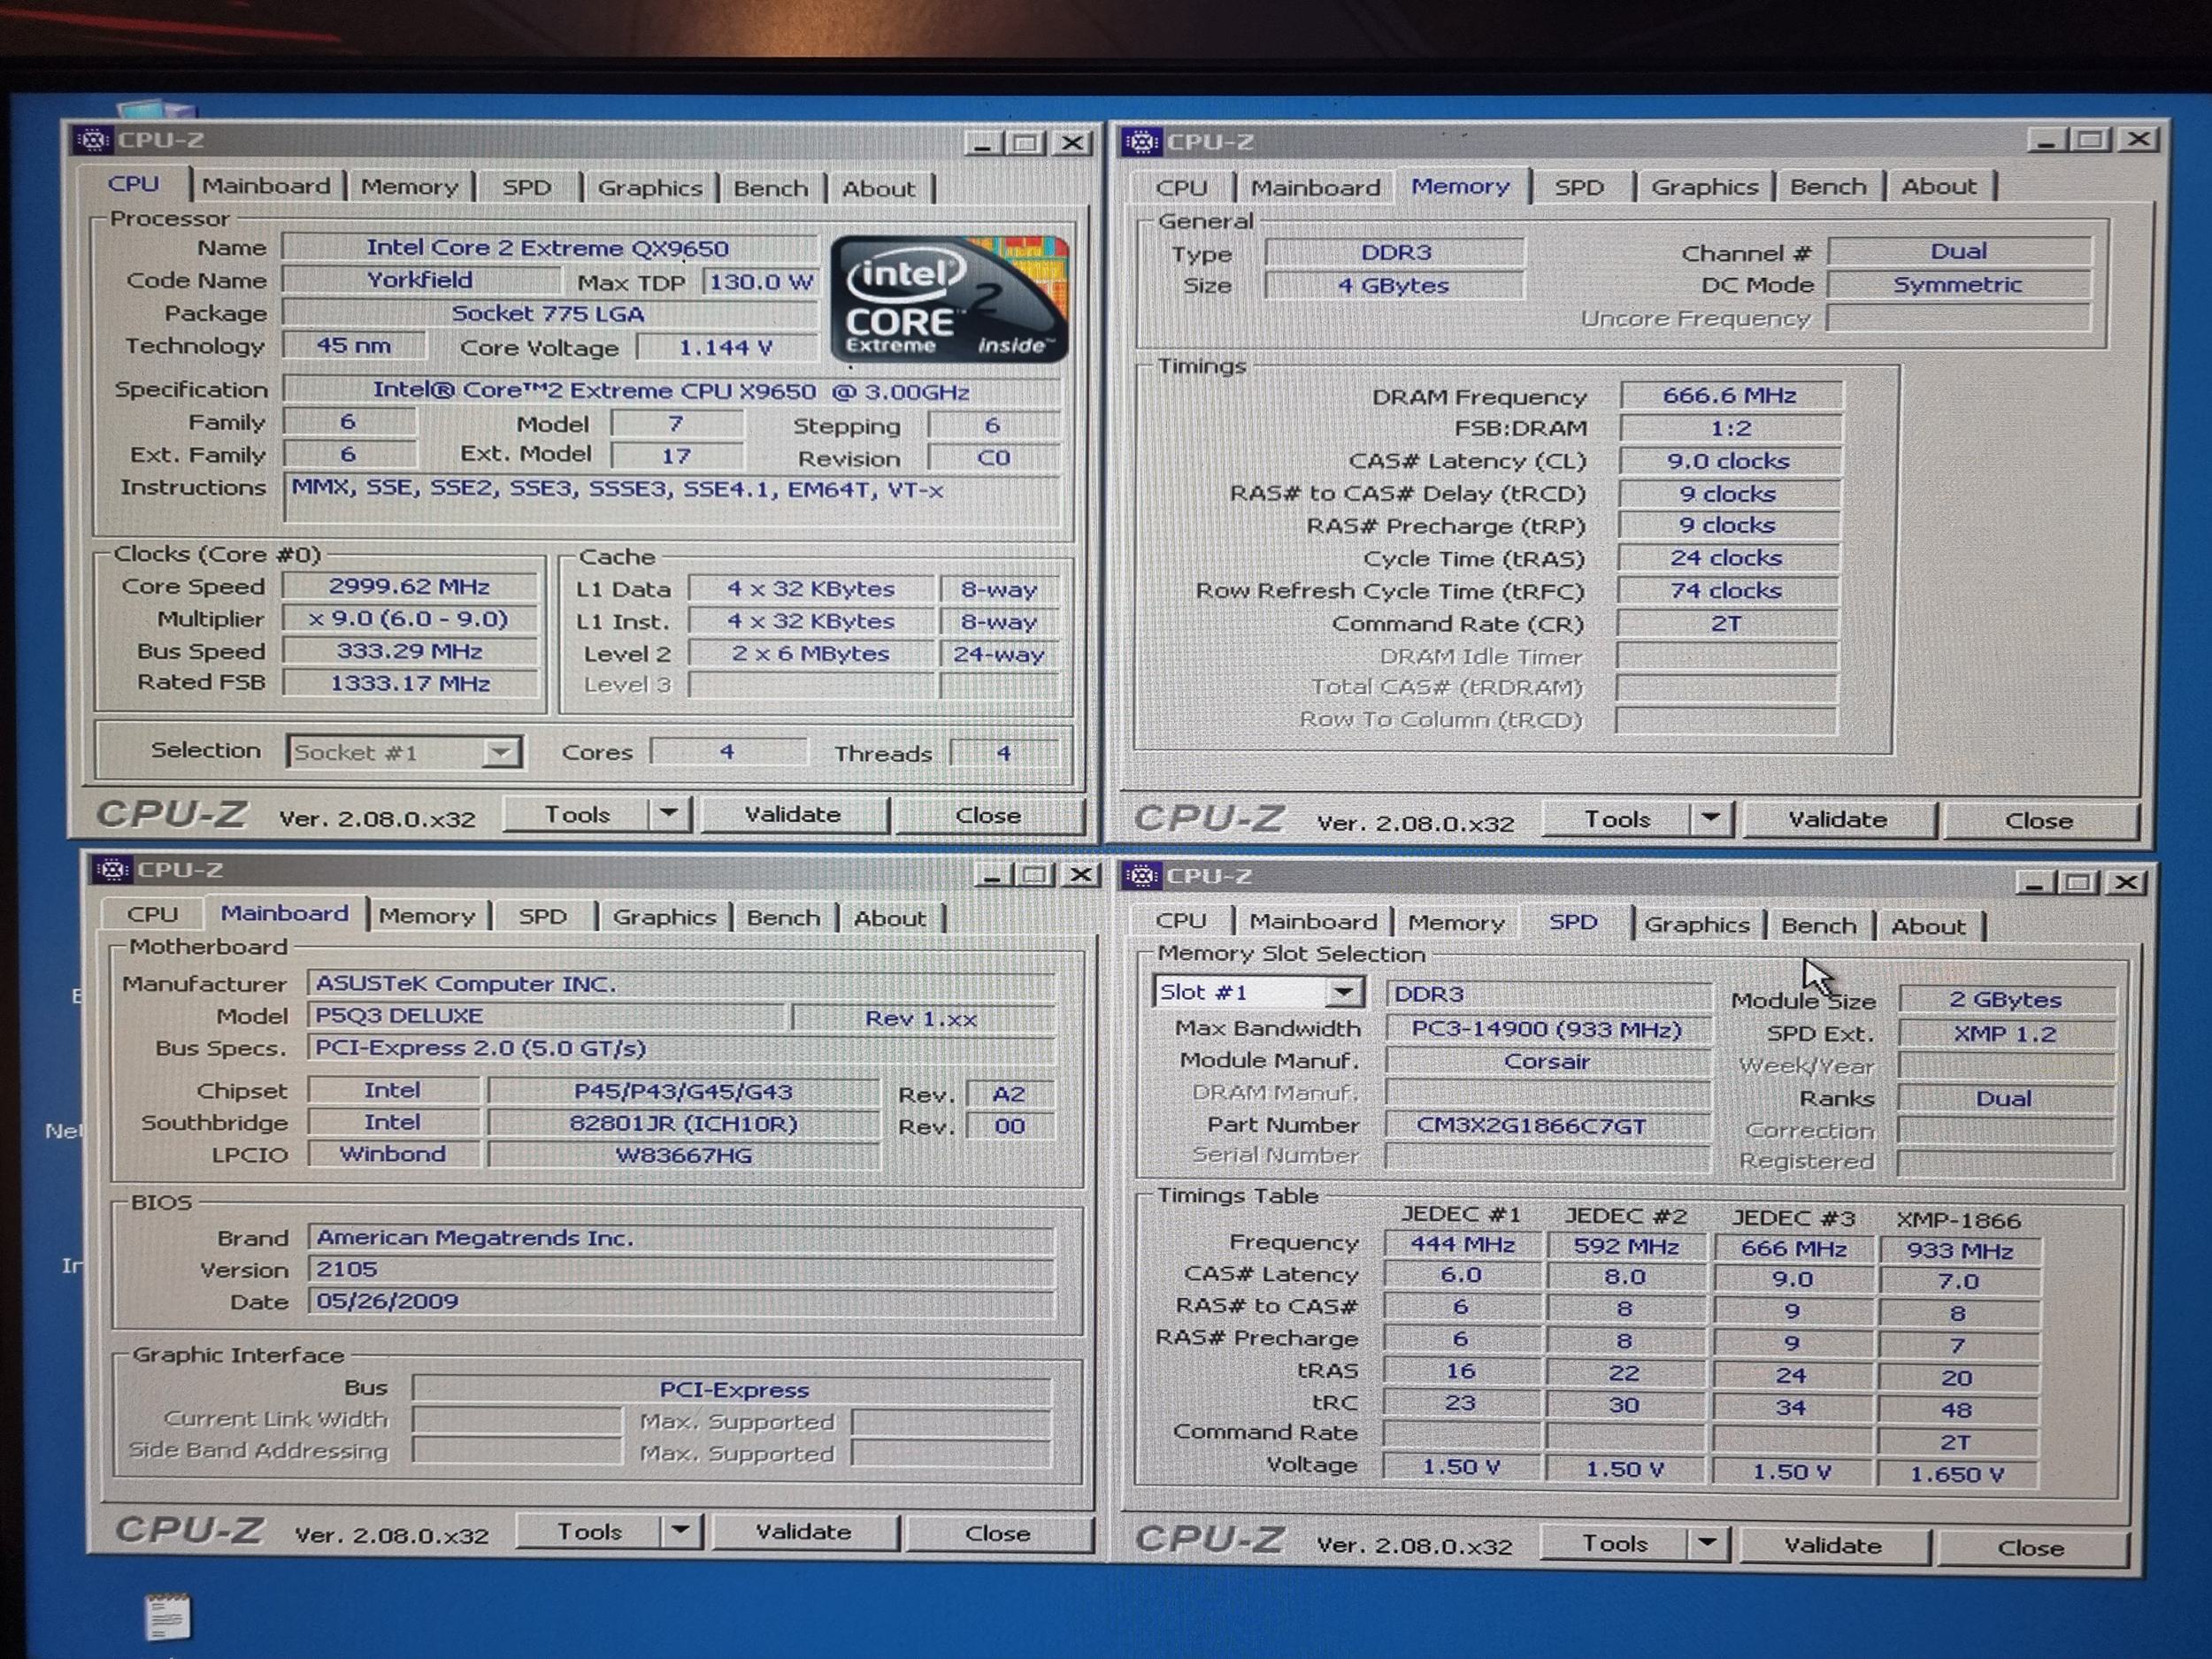Screen dimensions: 2212x1659
Task: Select the notepad file icon on the desktop
Action: click(167, 1616)
